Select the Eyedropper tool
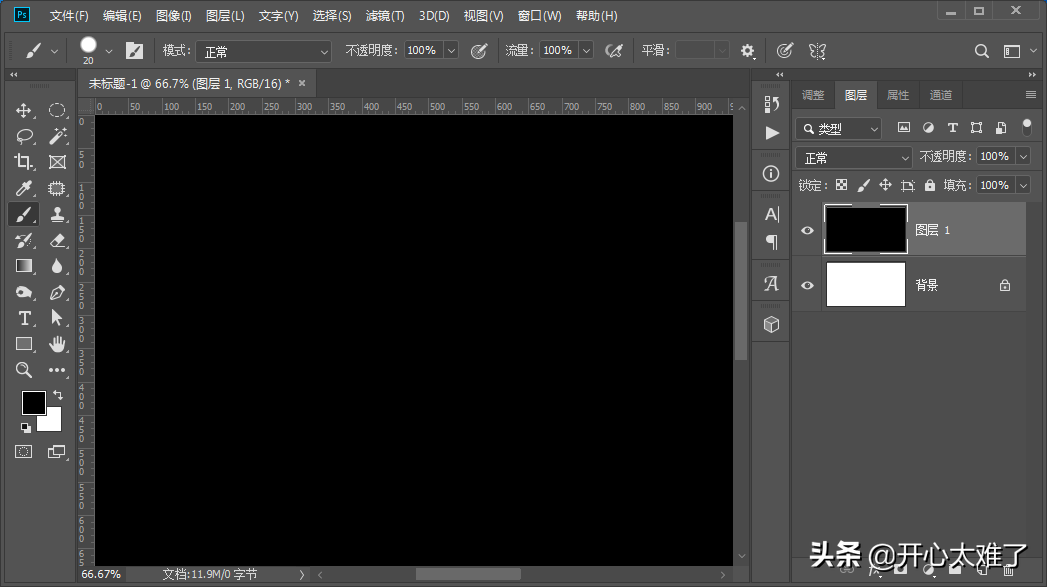This screenshot has width=1047, height=587. 24,188
